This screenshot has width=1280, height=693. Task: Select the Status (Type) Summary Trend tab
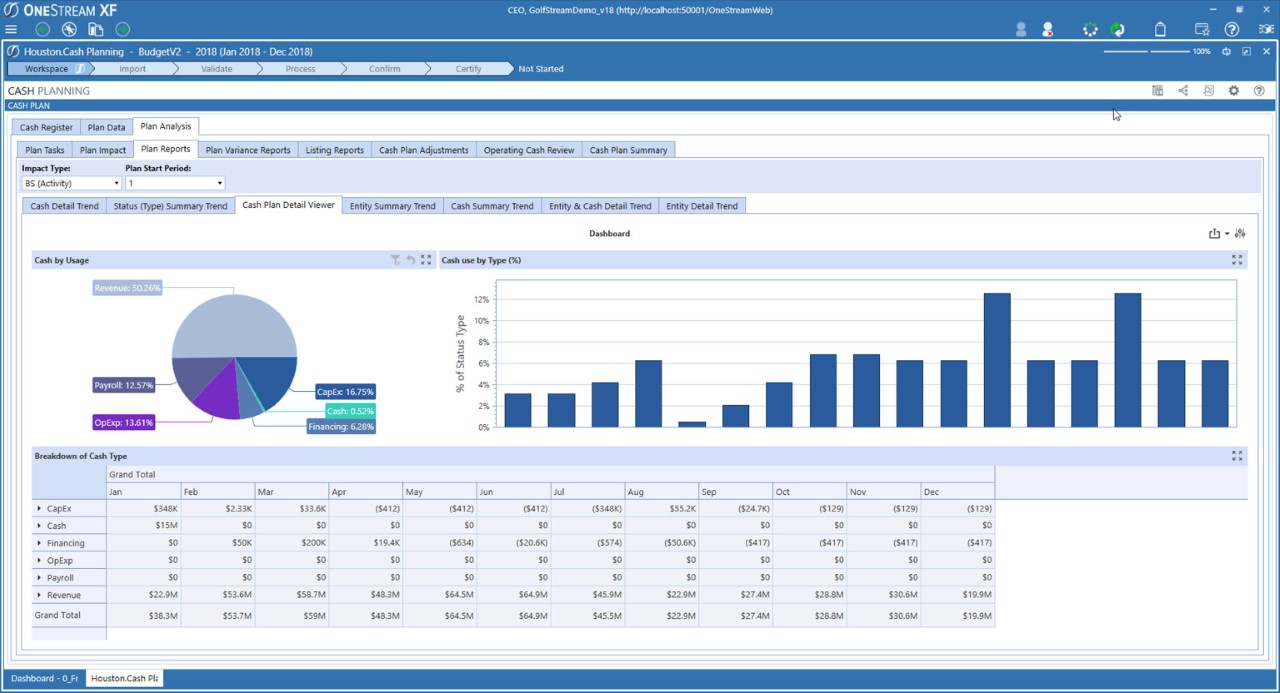tap(171, 206)
